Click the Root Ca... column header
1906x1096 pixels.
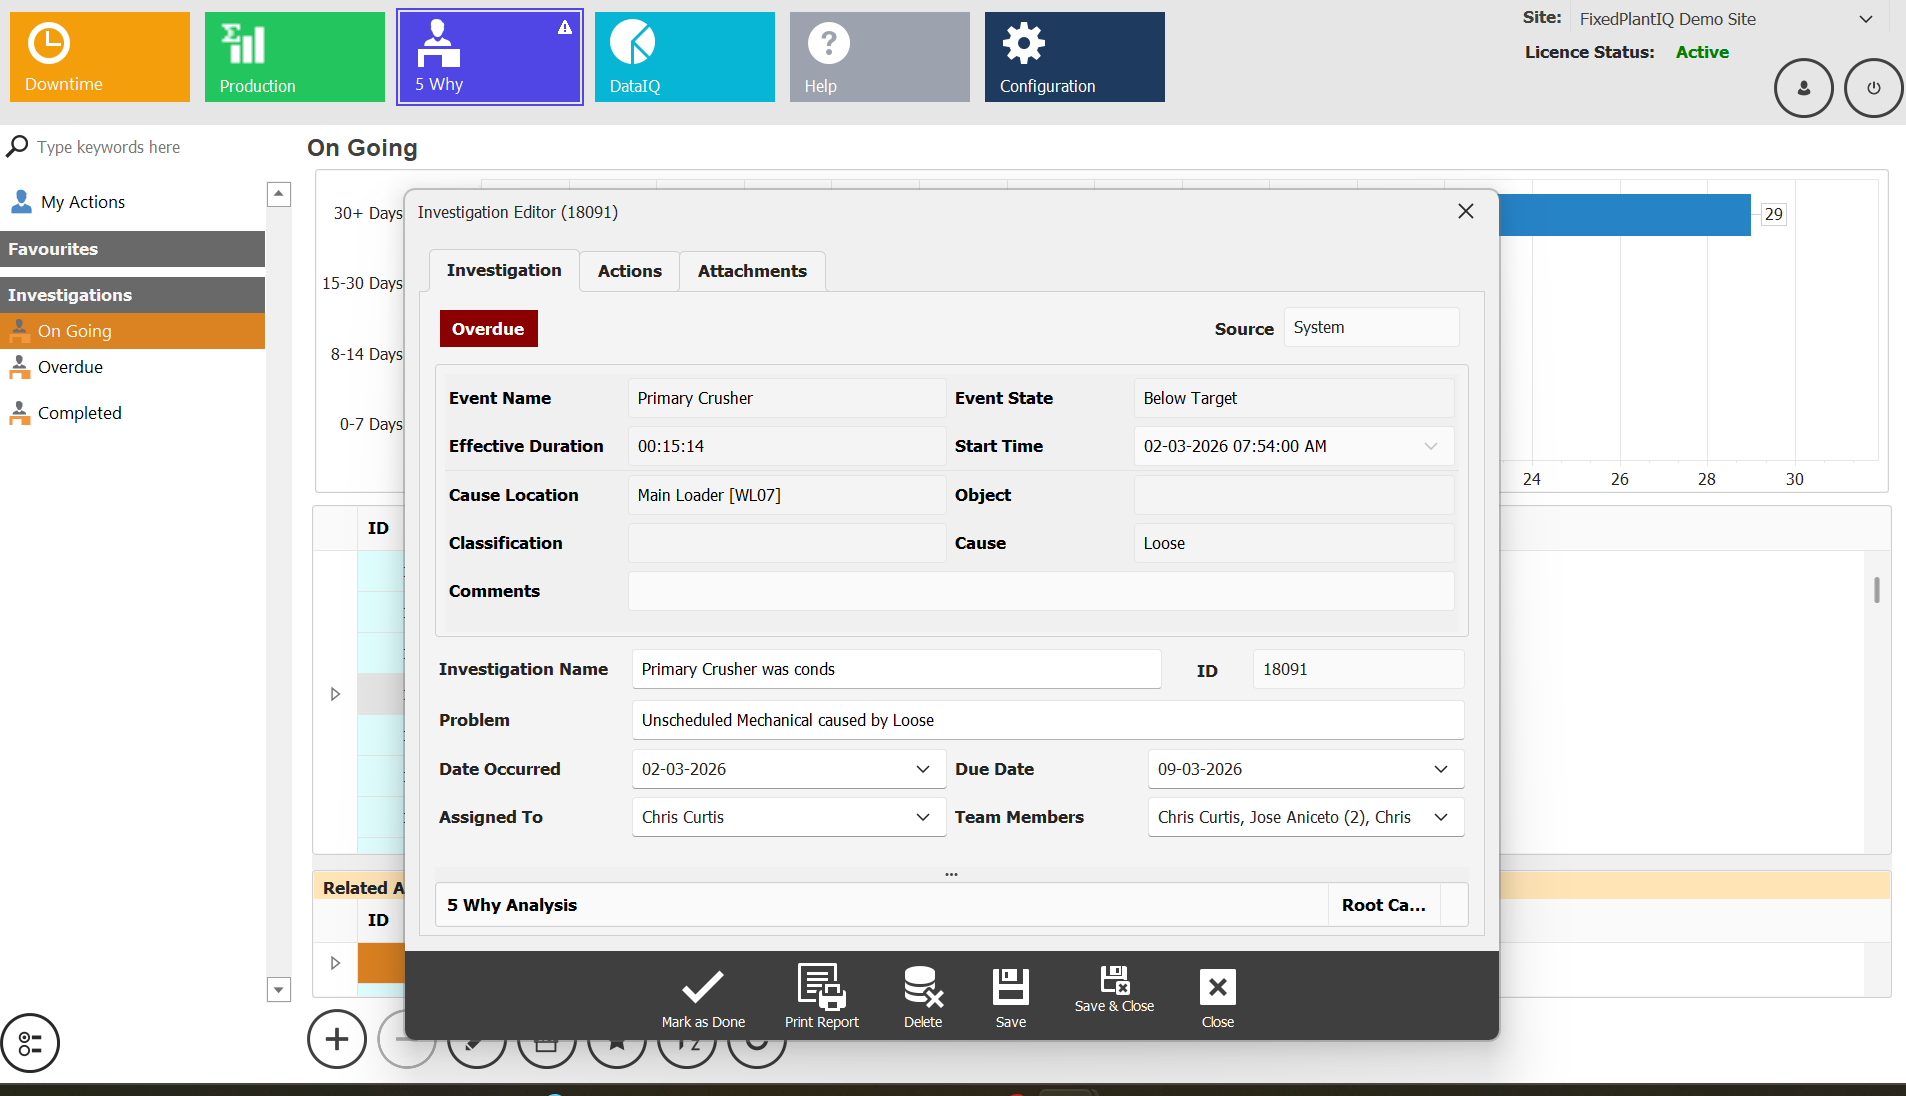tap(1384, 905)
